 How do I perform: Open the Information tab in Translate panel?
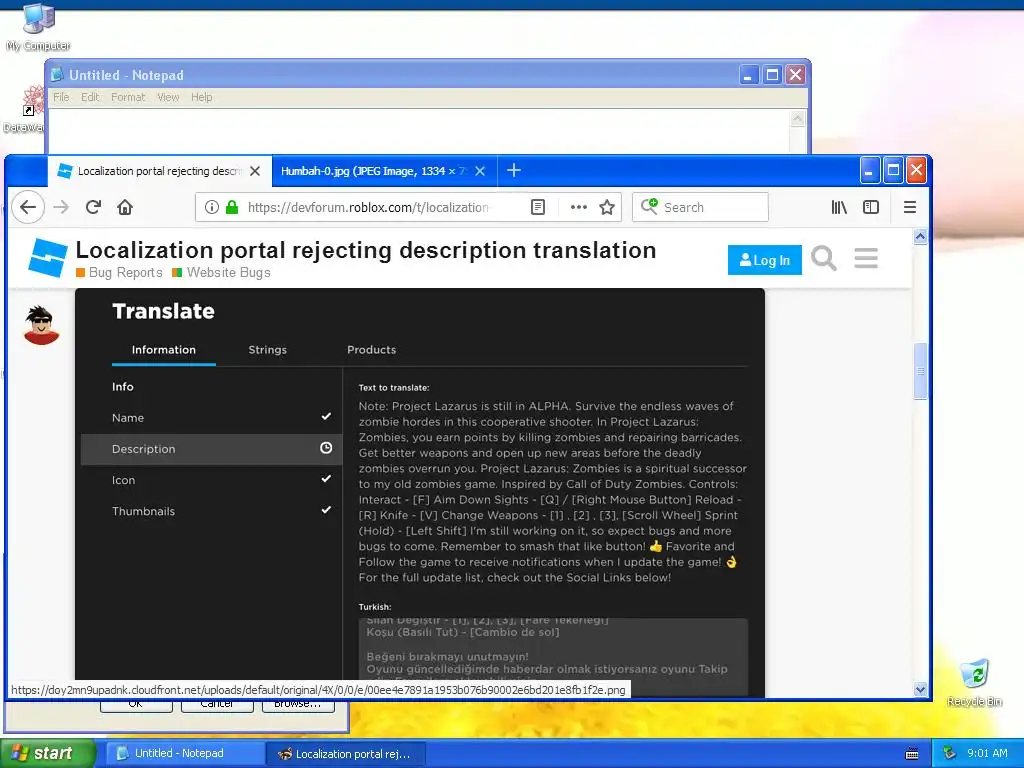coord(164,350)
